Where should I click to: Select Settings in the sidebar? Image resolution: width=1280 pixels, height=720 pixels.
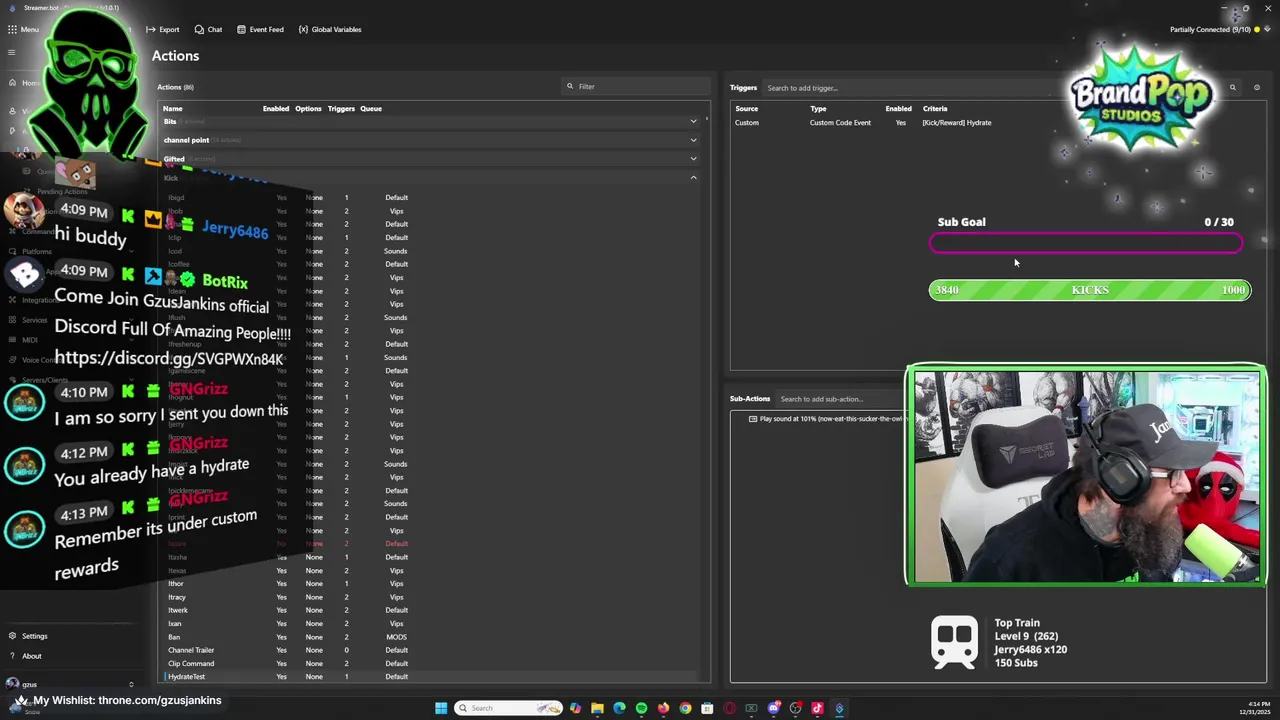[x=35, y=636]
